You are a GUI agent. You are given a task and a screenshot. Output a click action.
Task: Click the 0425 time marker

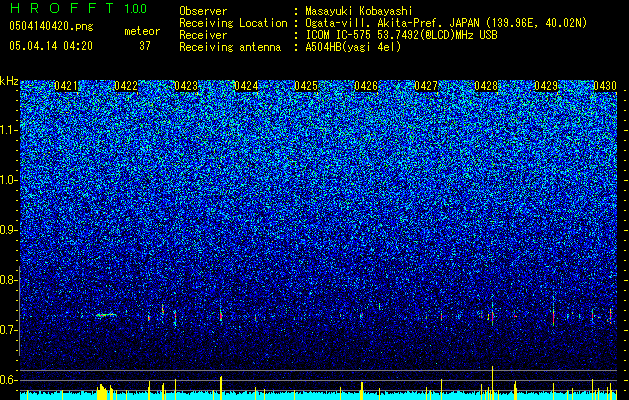306,86
